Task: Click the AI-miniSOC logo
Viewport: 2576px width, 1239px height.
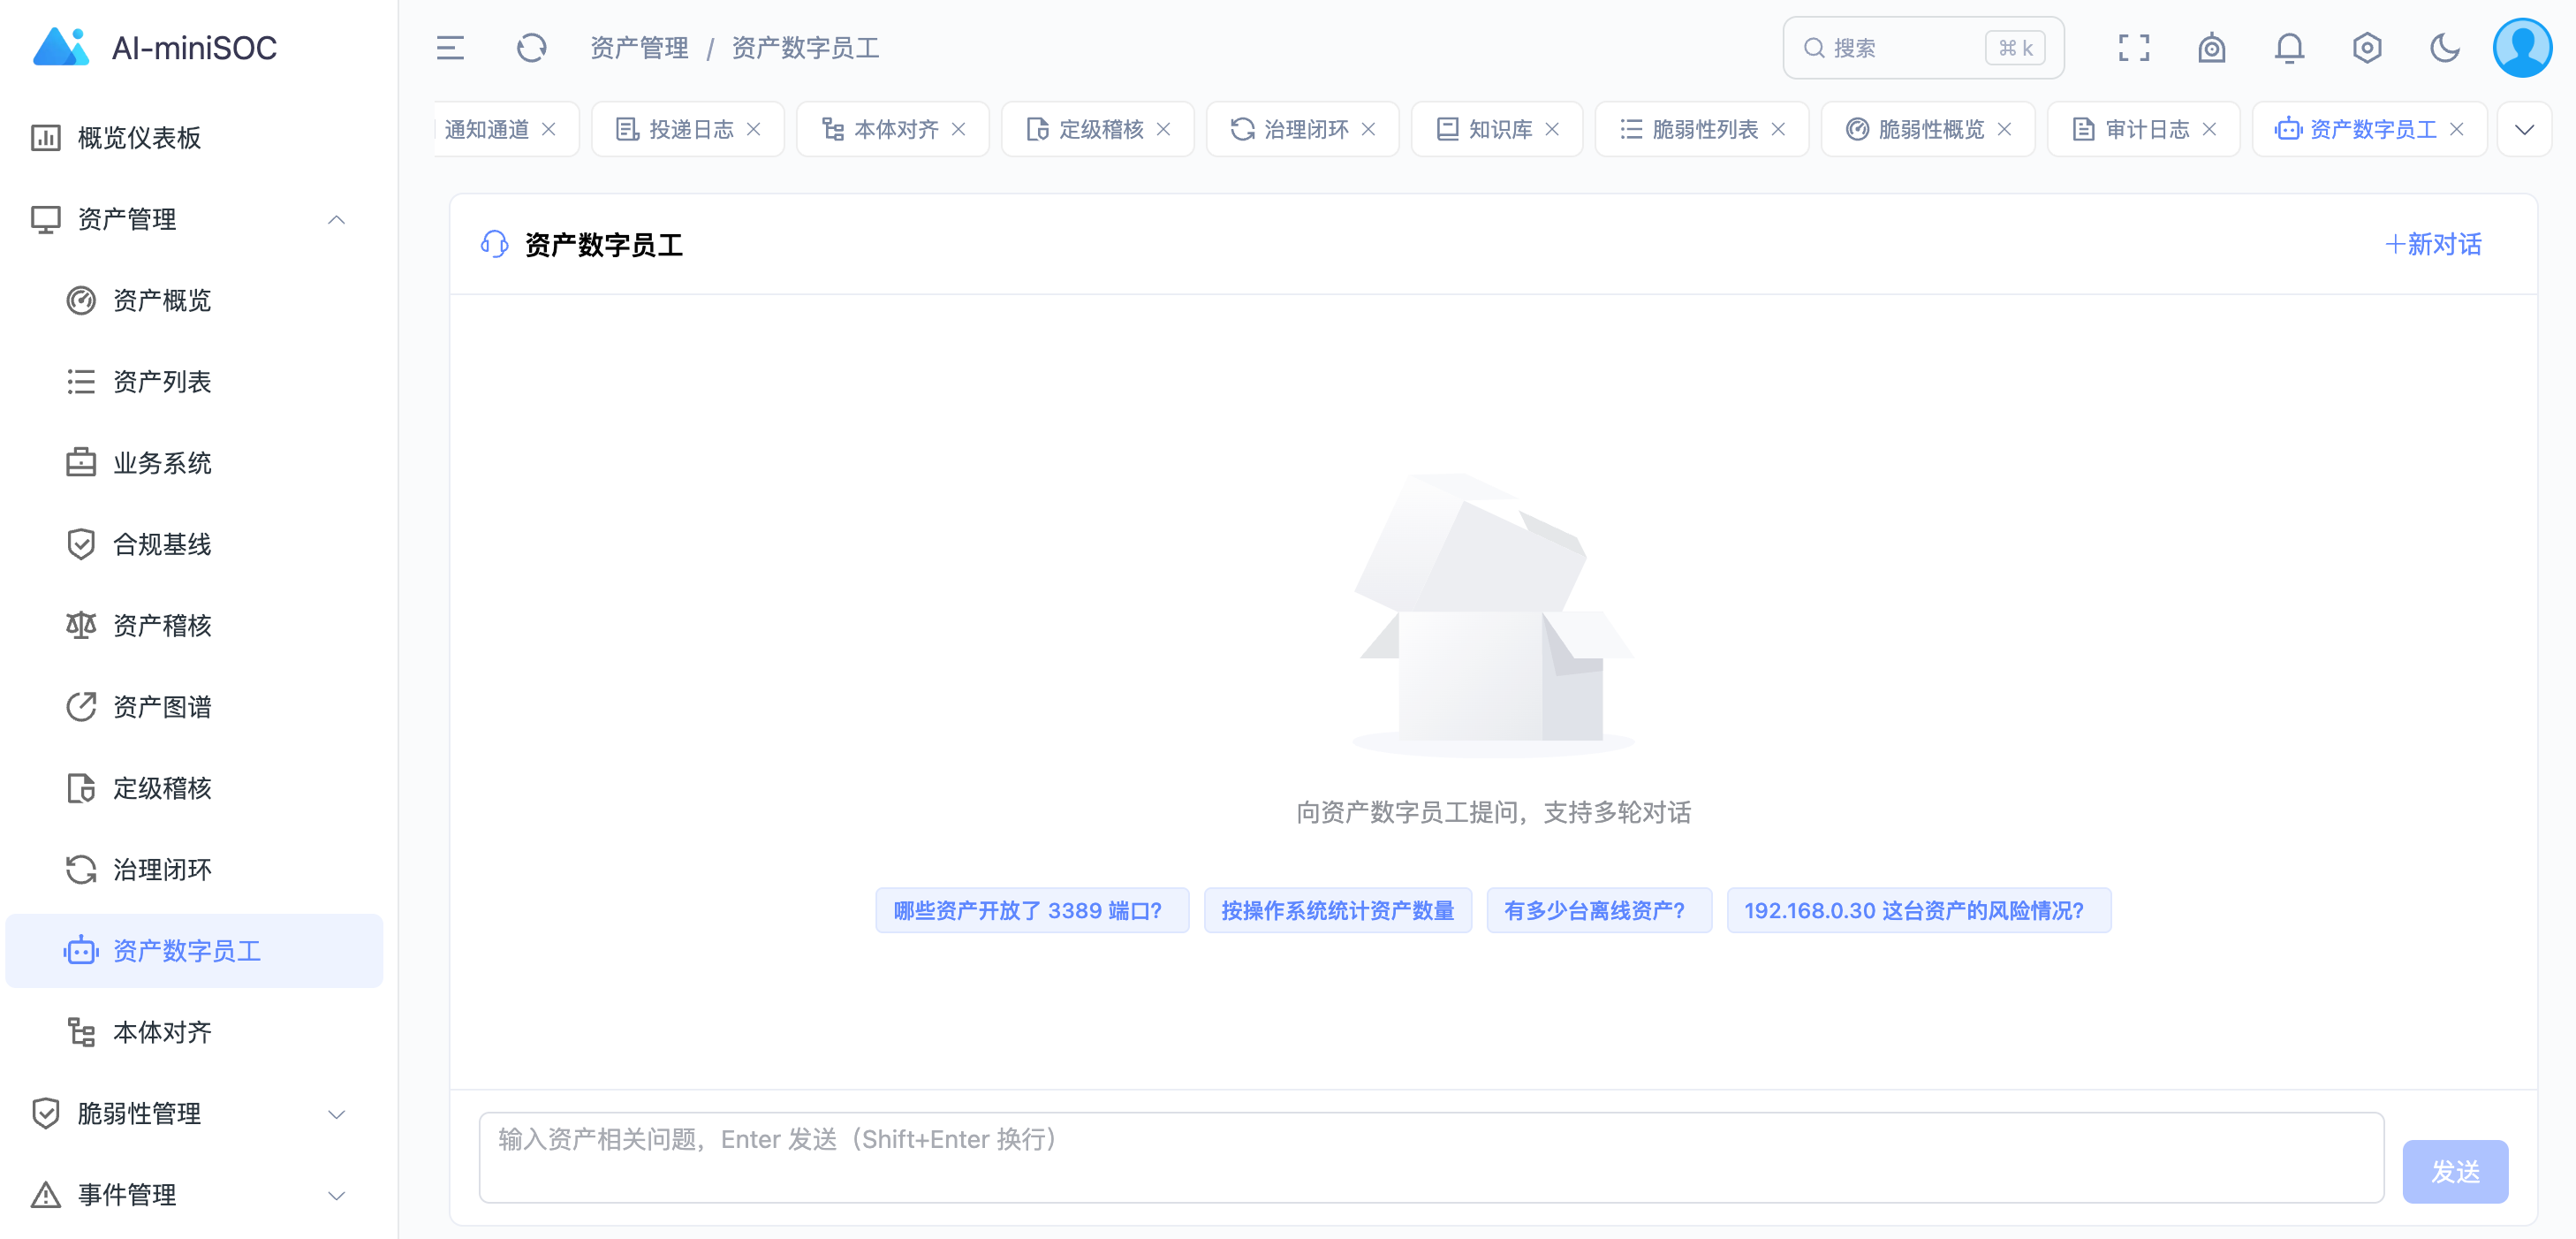Action: click(x=155, y=47)
